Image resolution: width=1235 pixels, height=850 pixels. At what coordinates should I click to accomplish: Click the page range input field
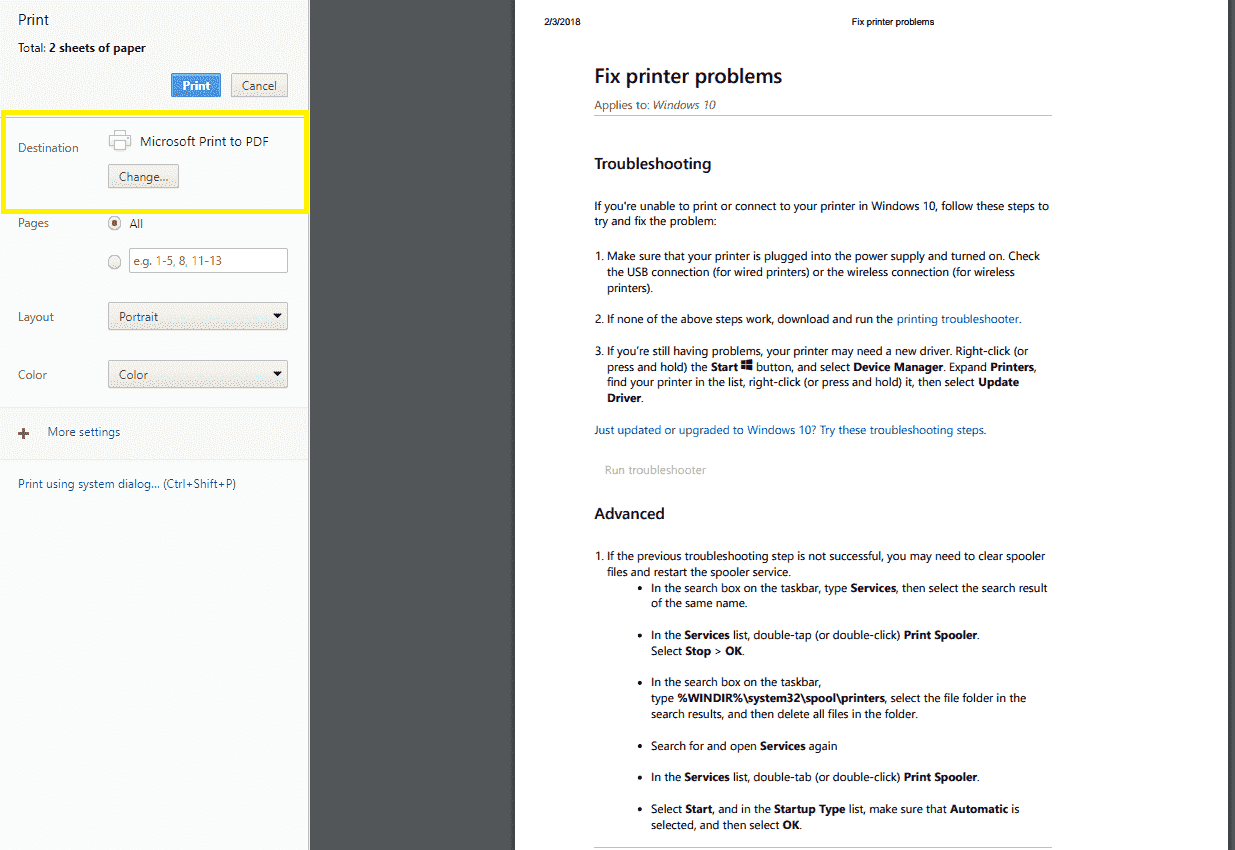(207, 260)
